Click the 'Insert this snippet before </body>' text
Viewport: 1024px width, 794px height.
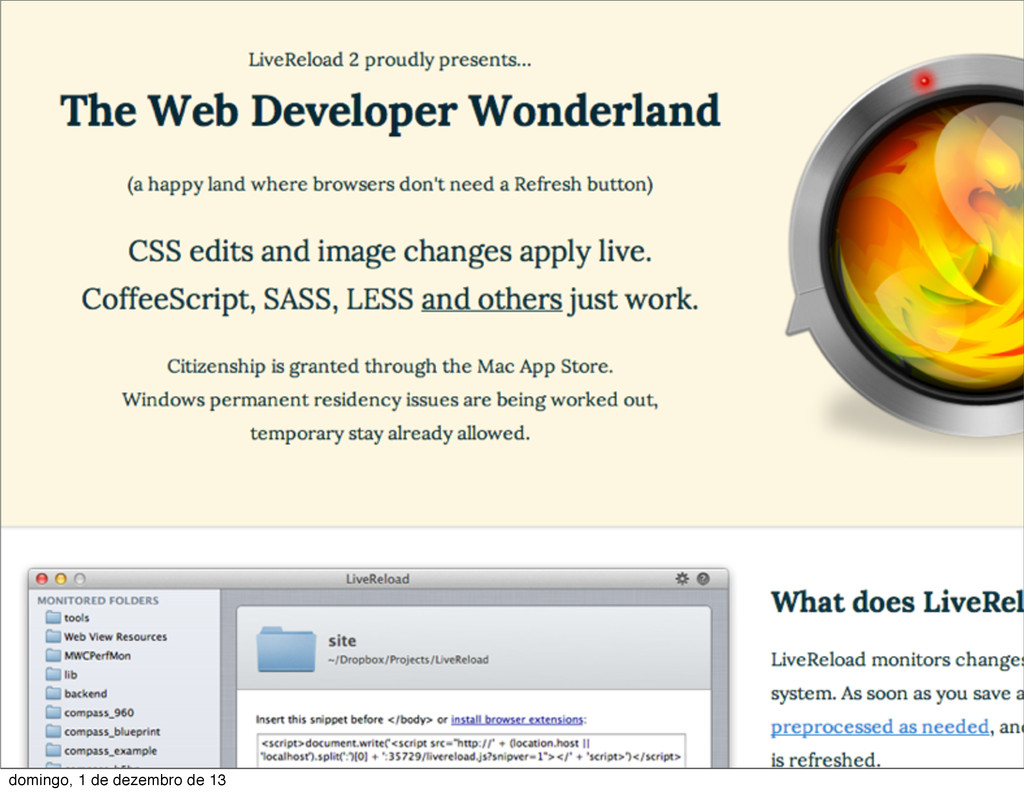point(344,720)
